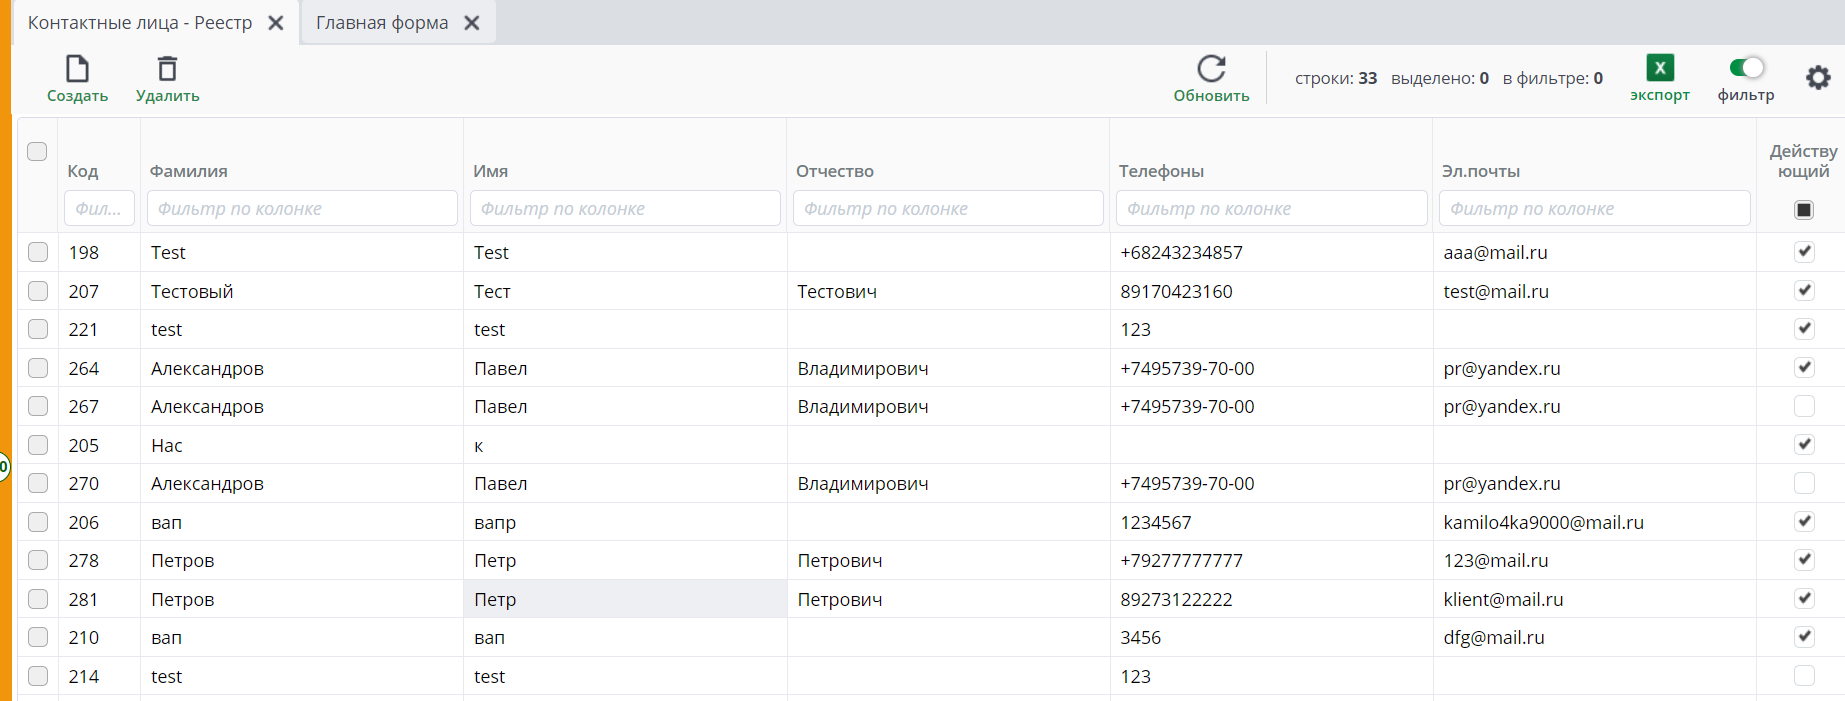
Task: Close the Контактные лица - Реестр tab
Action: 276,23
